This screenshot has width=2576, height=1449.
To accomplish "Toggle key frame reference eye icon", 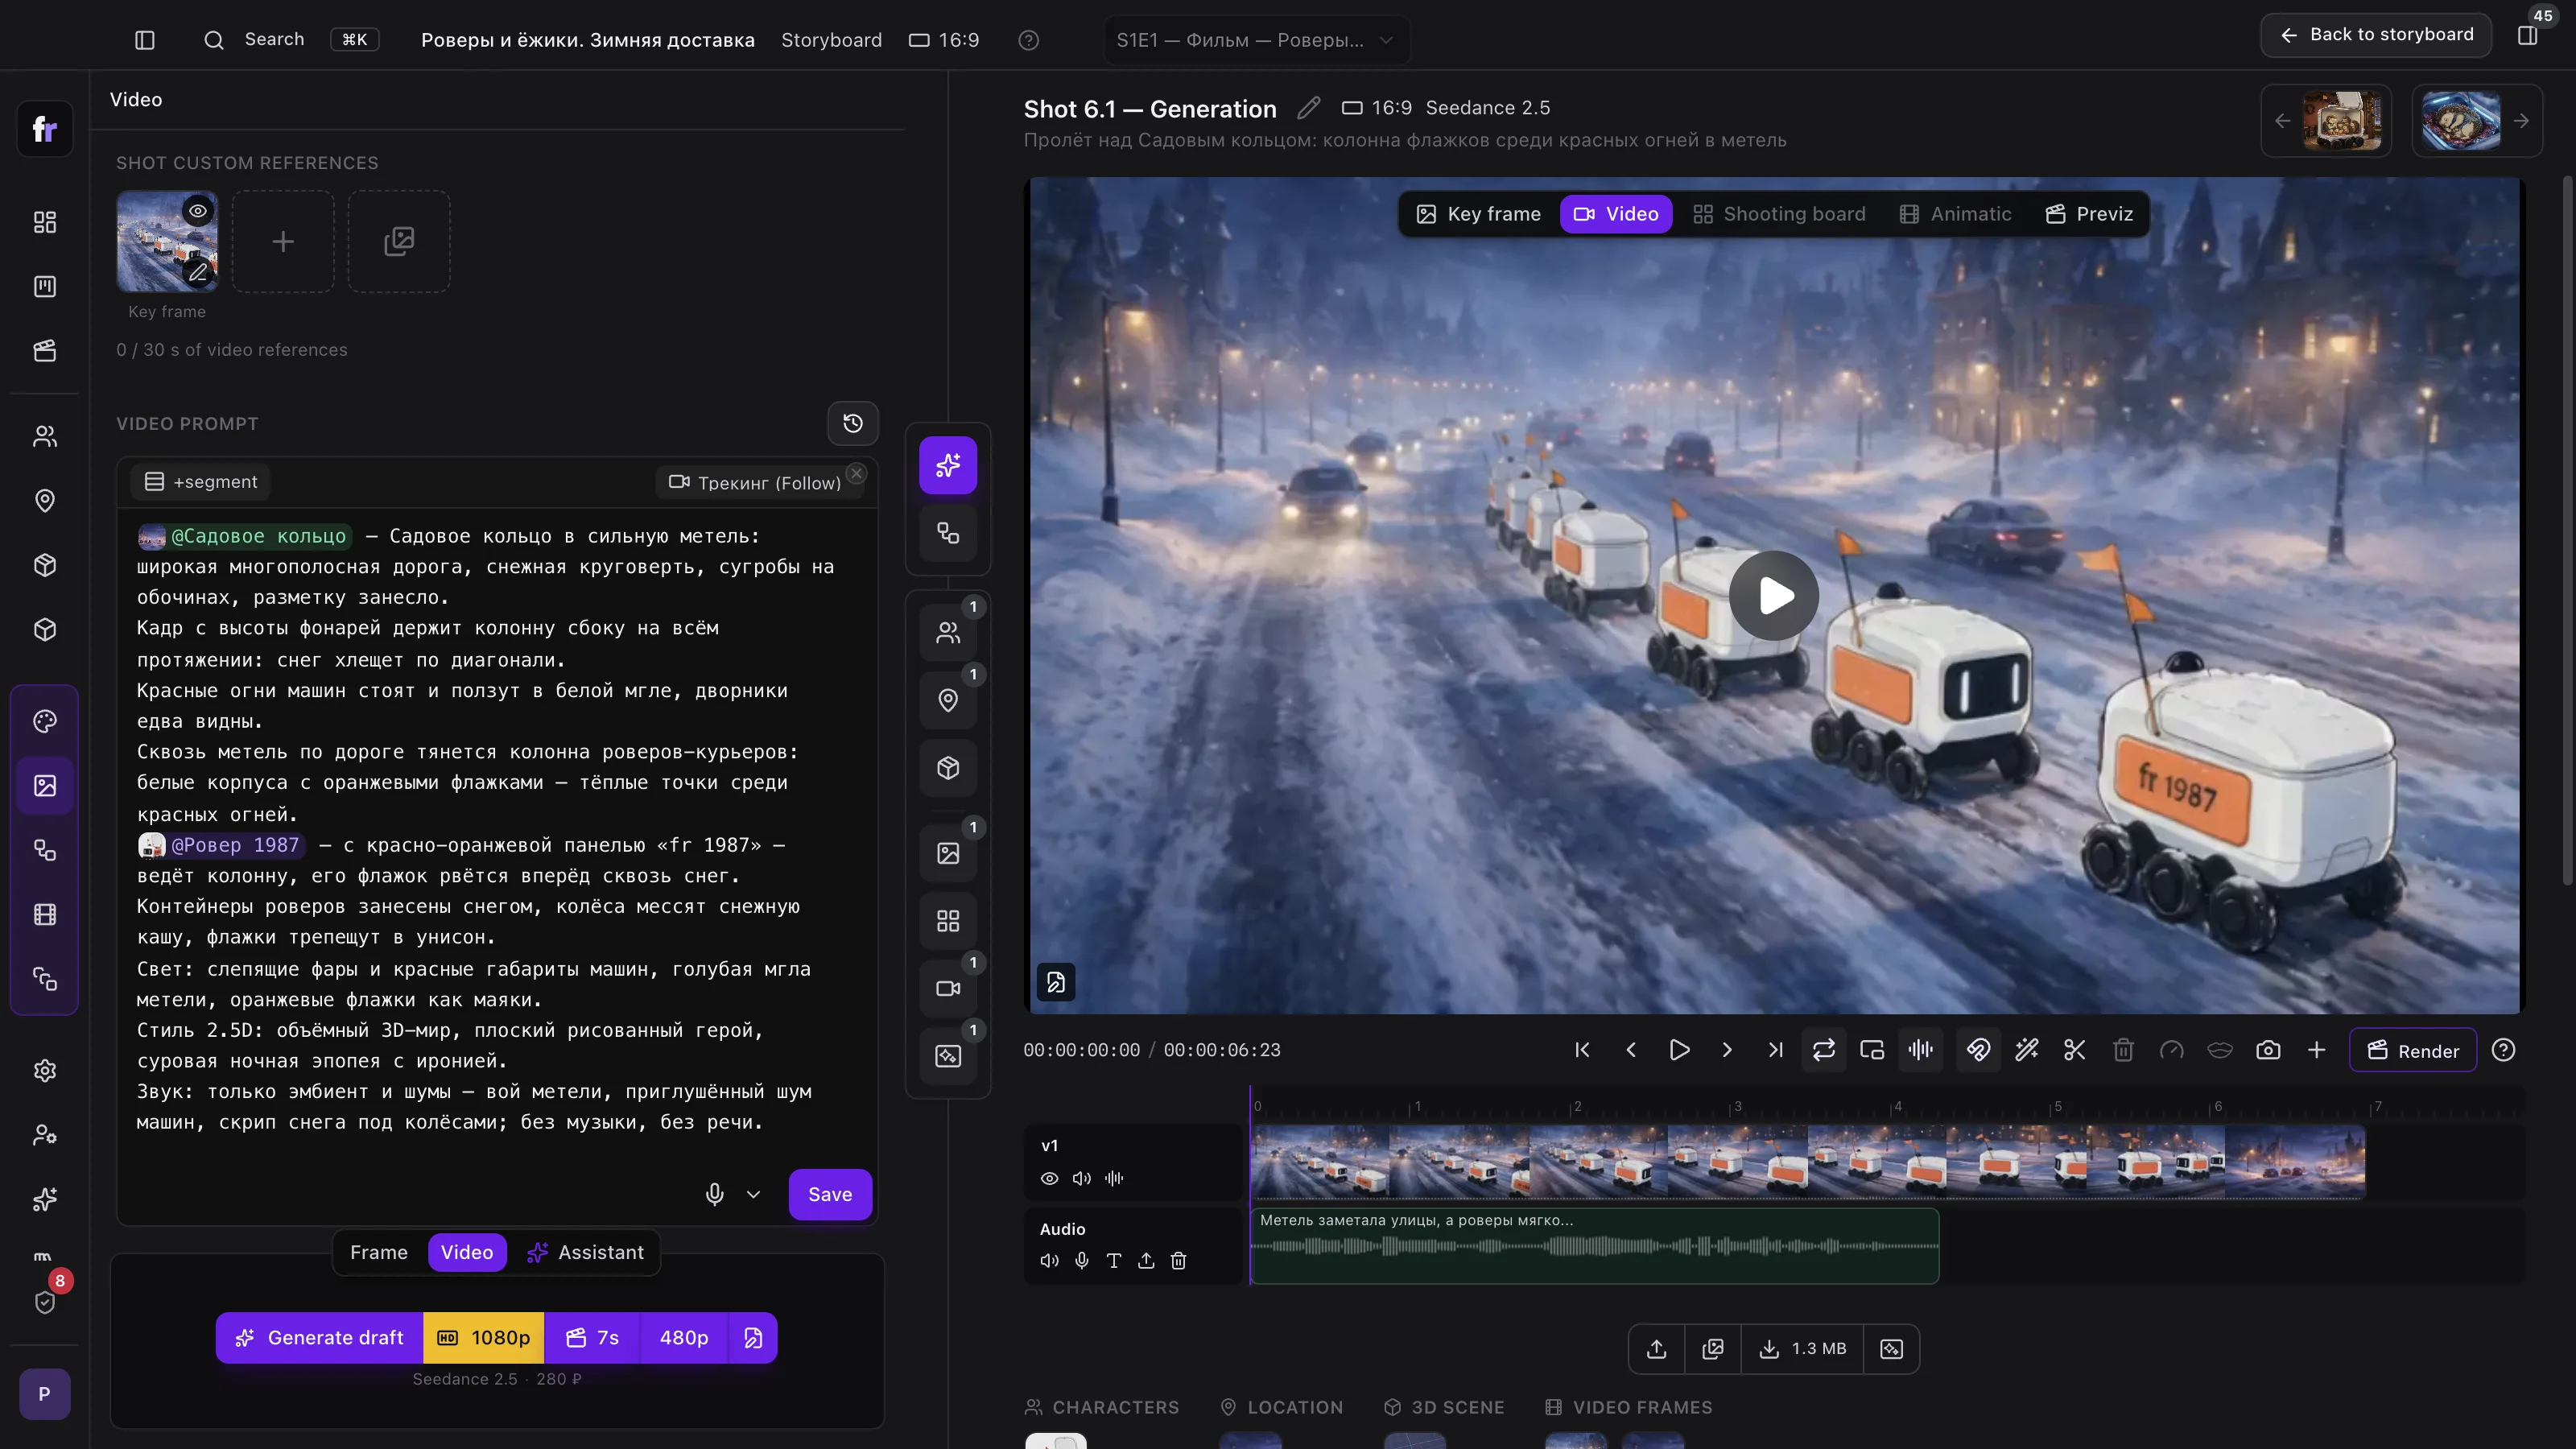I will pos(198,211).
